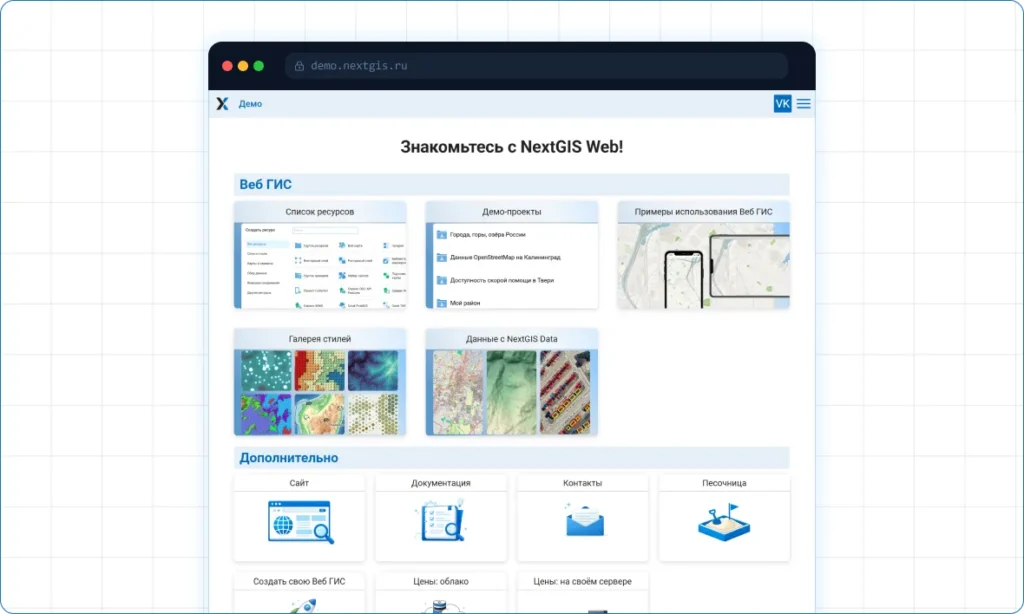Click the demo.nextgis.ru address bar
Image resolution: width=1024 pixels, height=614 pixels.
click(x=536, y=66)
